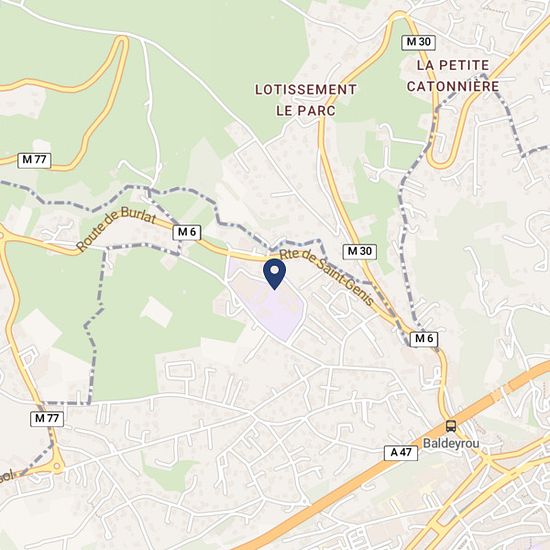The height and width of the screenshot is (550, 550).
Task: Click the Route de Burlat road label
Action: 116,228
